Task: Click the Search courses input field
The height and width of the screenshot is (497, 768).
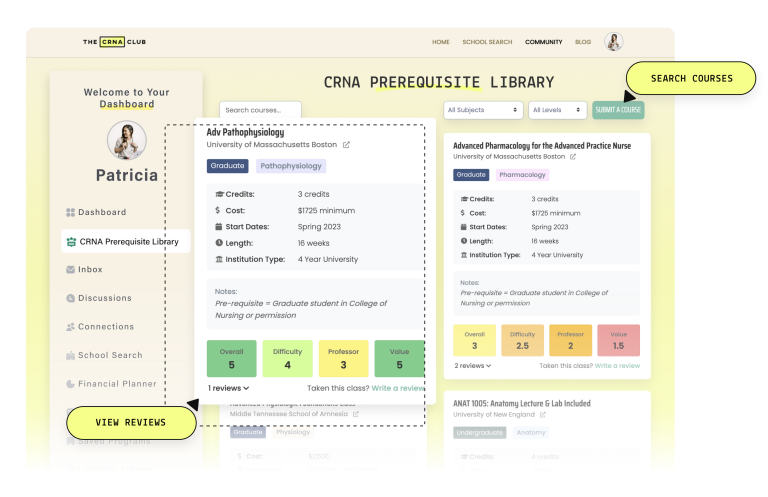Action: (x=261, y=110)
